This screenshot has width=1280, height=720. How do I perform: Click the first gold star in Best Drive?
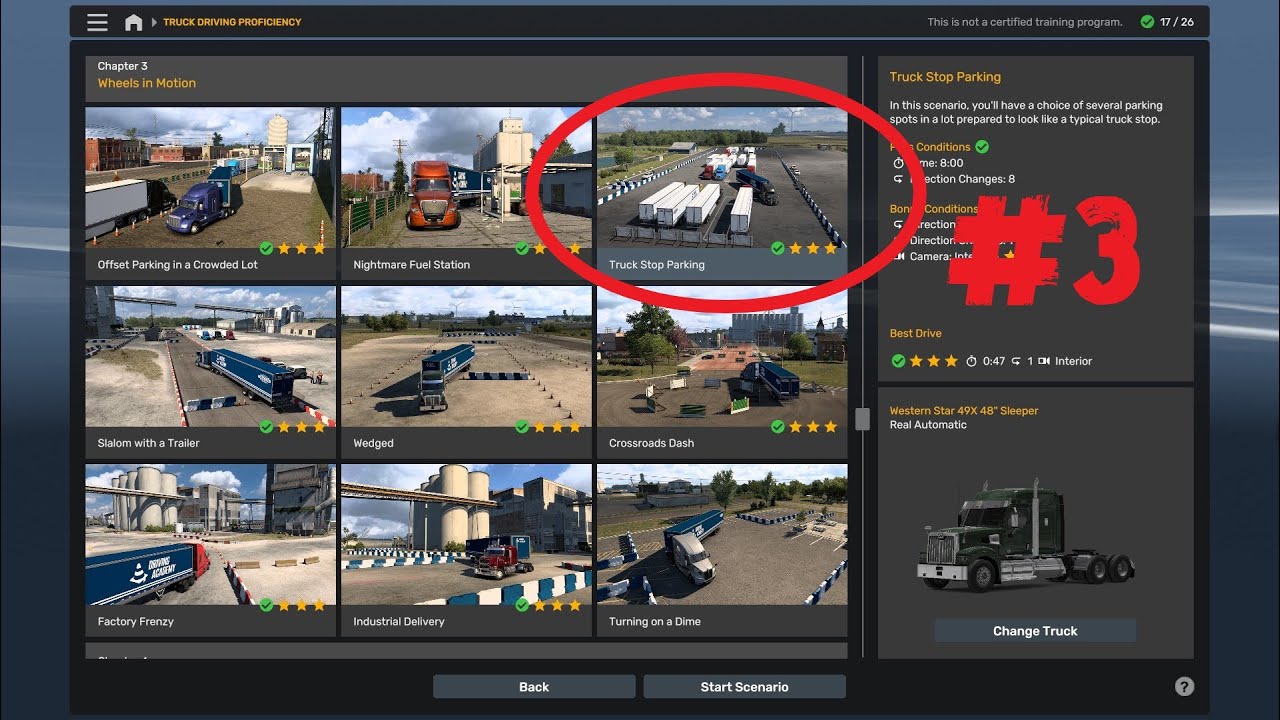tap(916, 361)
